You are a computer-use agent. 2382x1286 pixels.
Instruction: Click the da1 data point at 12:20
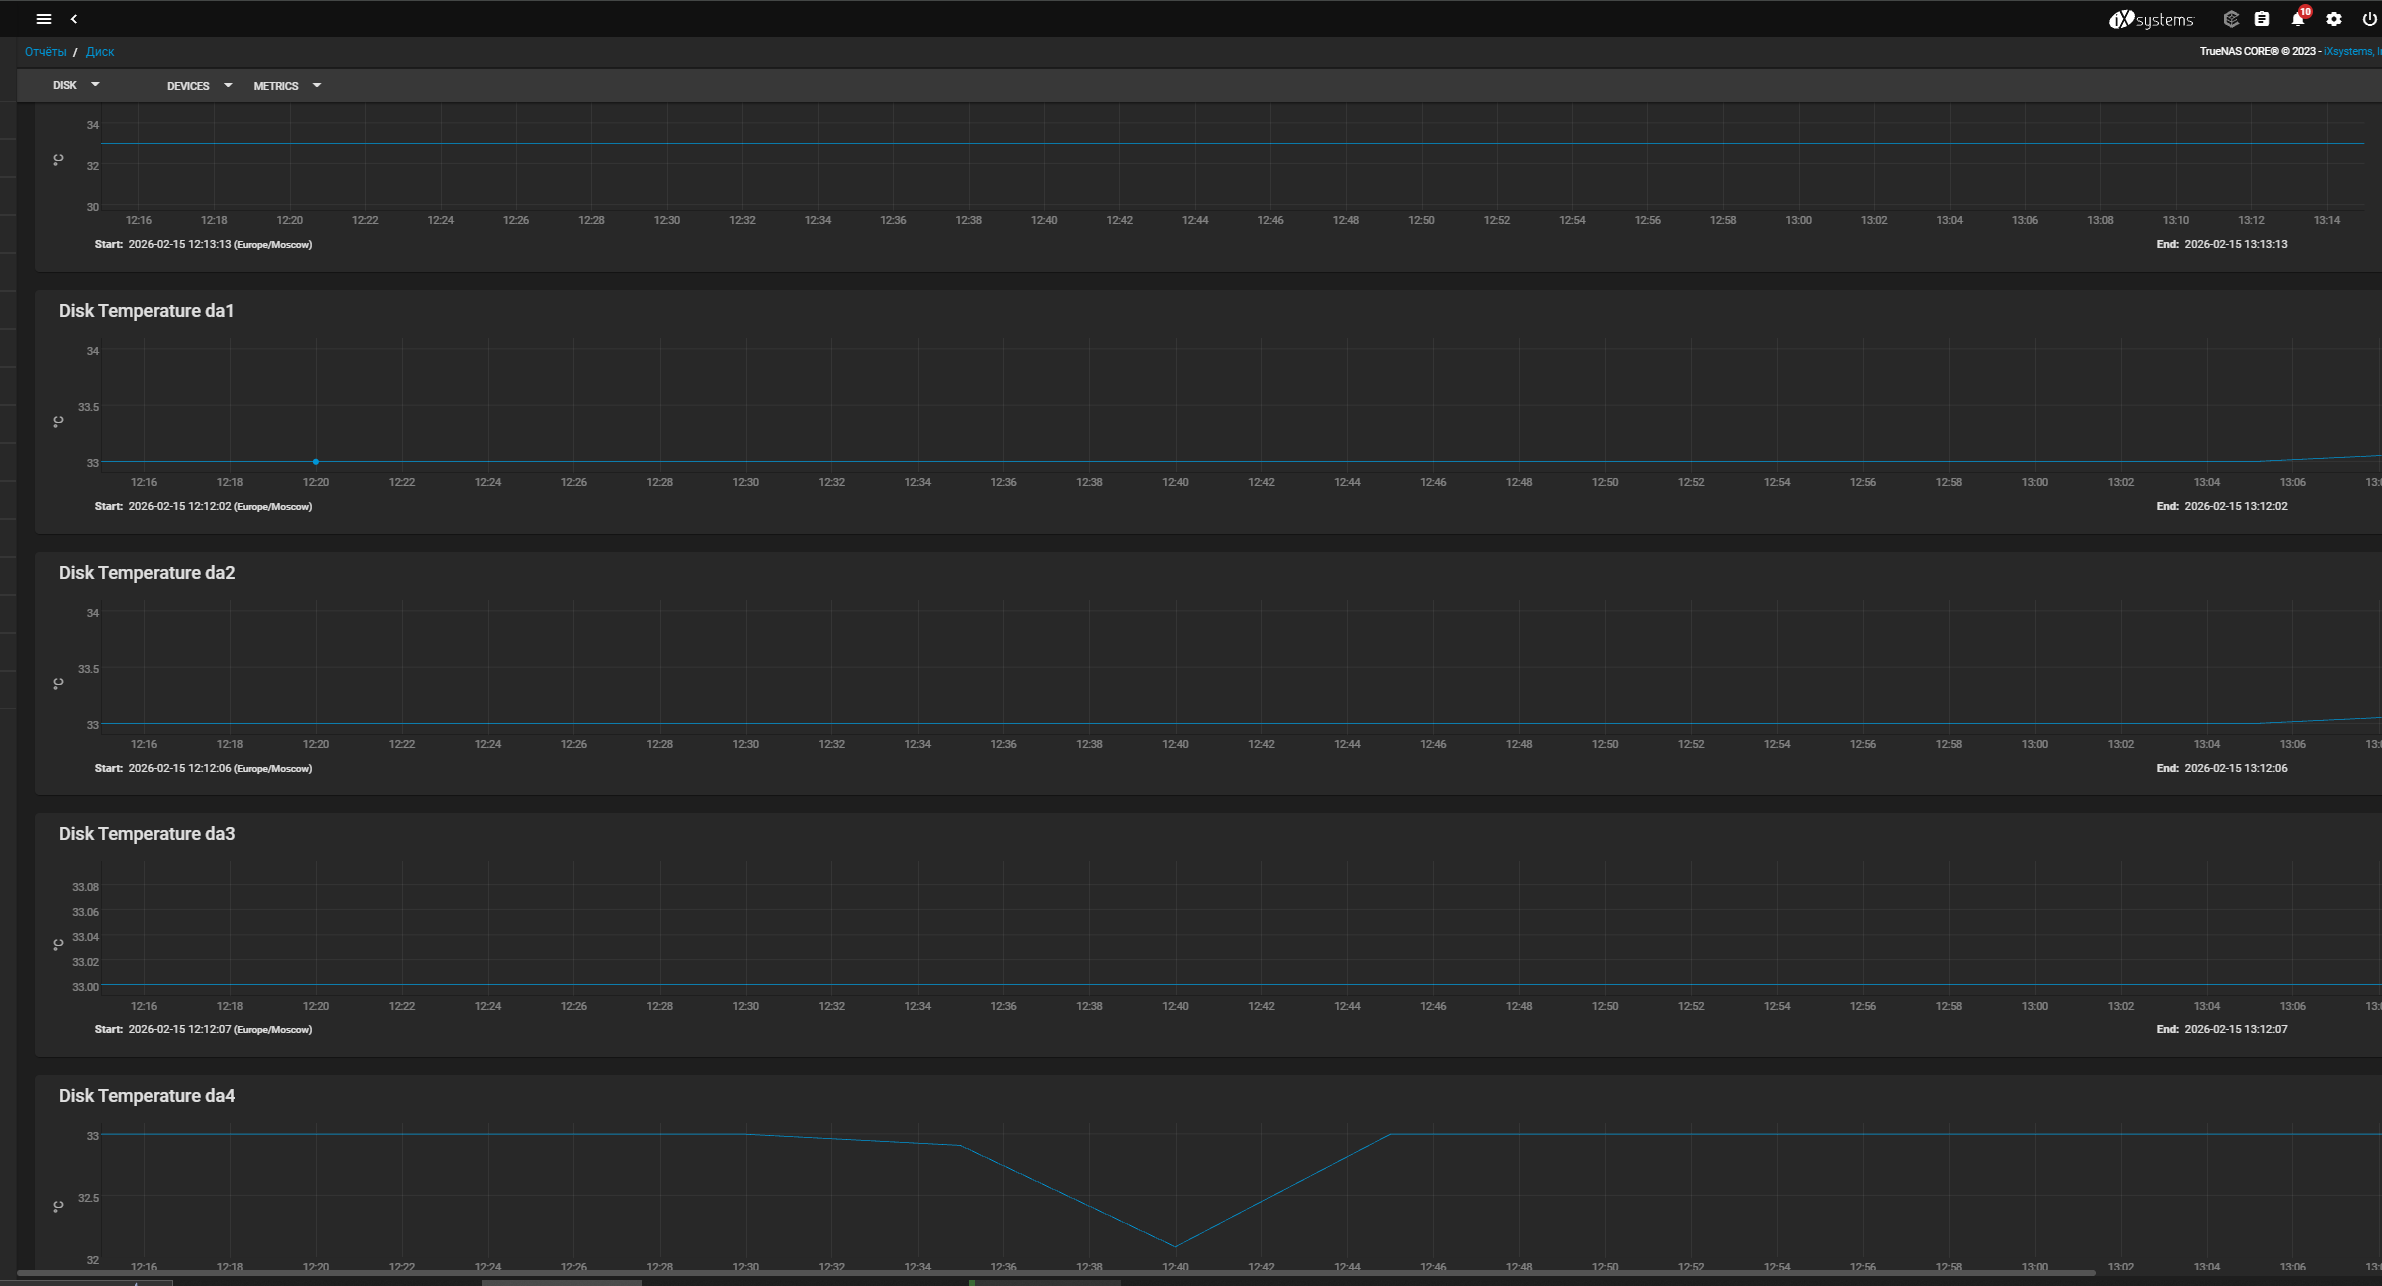pyautogui.click(x=316, y=462)
